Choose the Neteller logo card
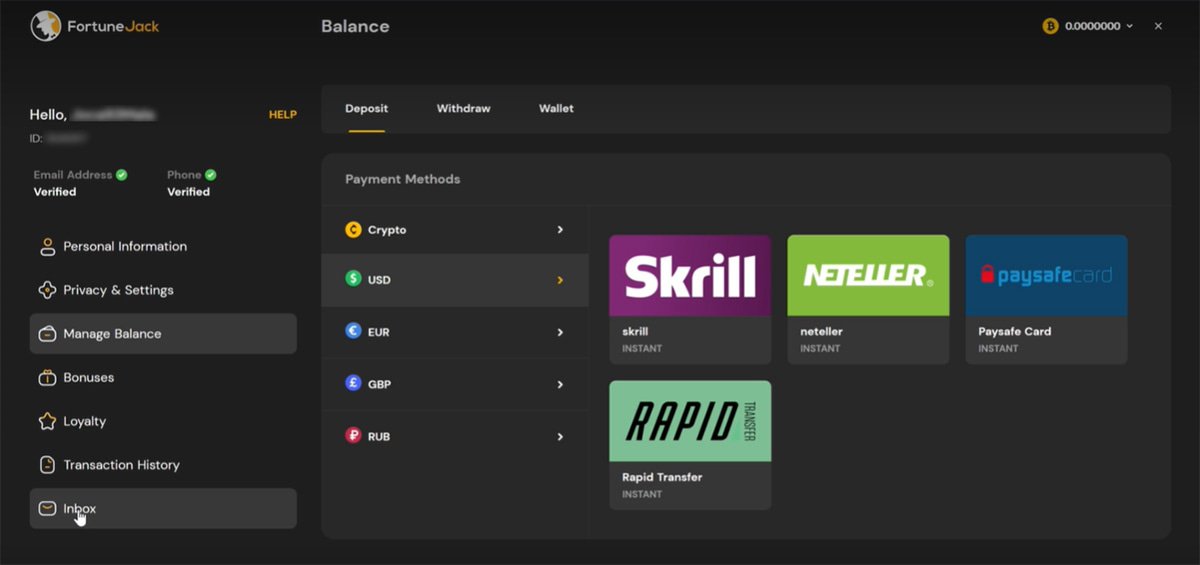 click(x=868, y=275)
